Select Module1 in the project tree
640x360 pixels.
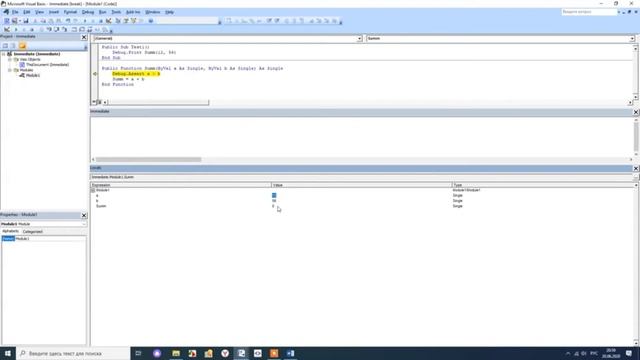click(x=33, y=76)
